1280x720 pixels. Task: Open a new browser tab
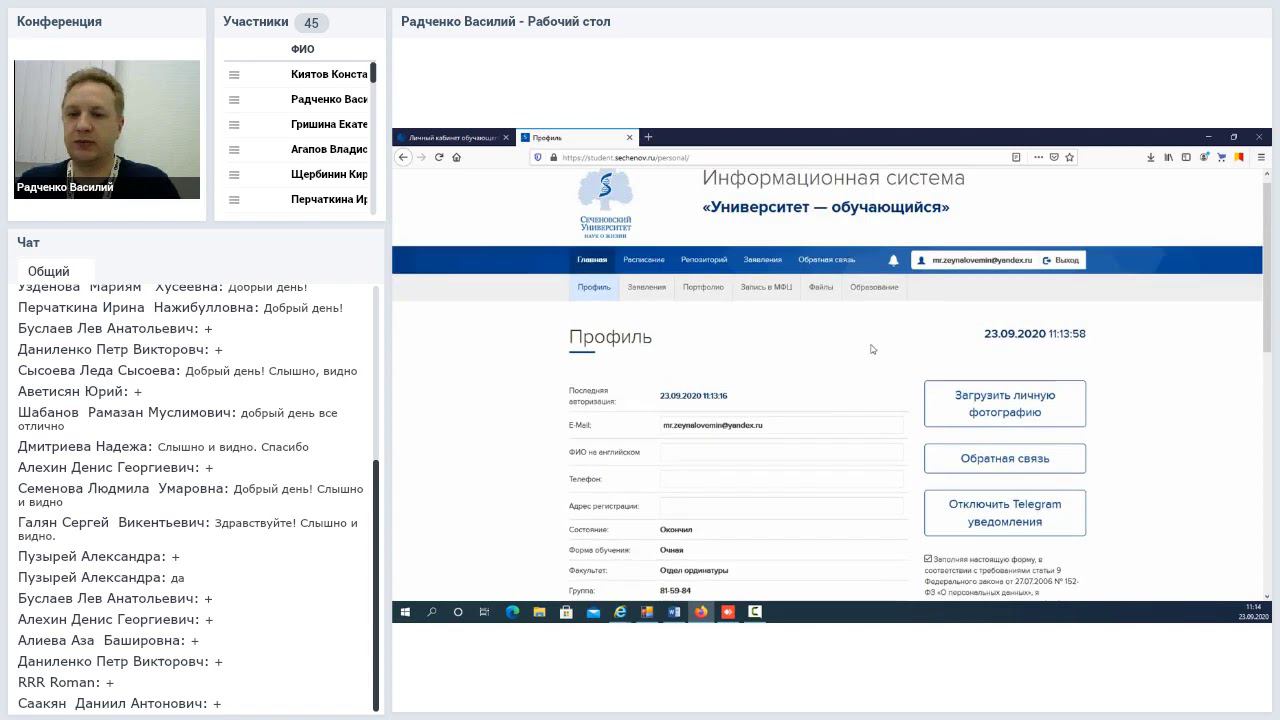[648, 137]
